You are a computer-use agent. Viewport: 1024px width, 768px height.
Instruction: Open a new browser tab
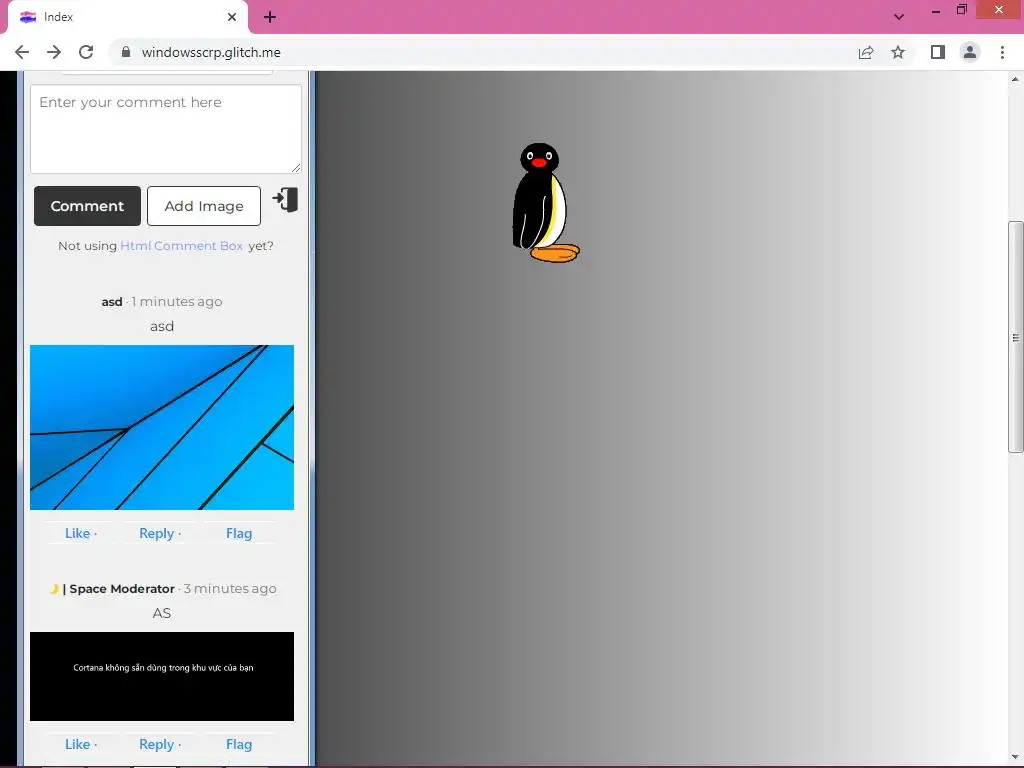(270, 18)
